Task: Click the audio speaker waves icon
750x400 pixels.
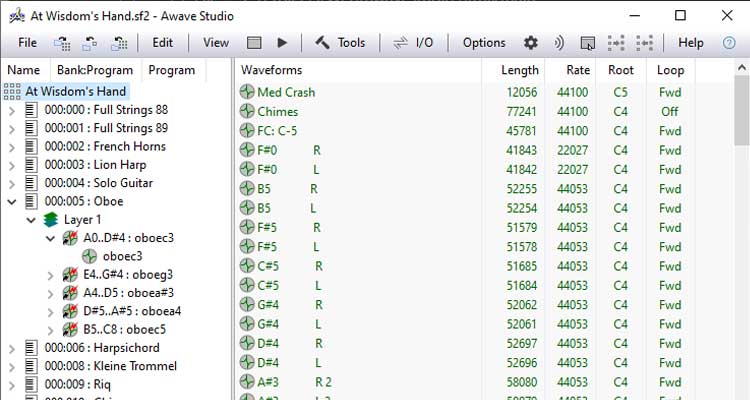Action: click(x=559, y=43)
